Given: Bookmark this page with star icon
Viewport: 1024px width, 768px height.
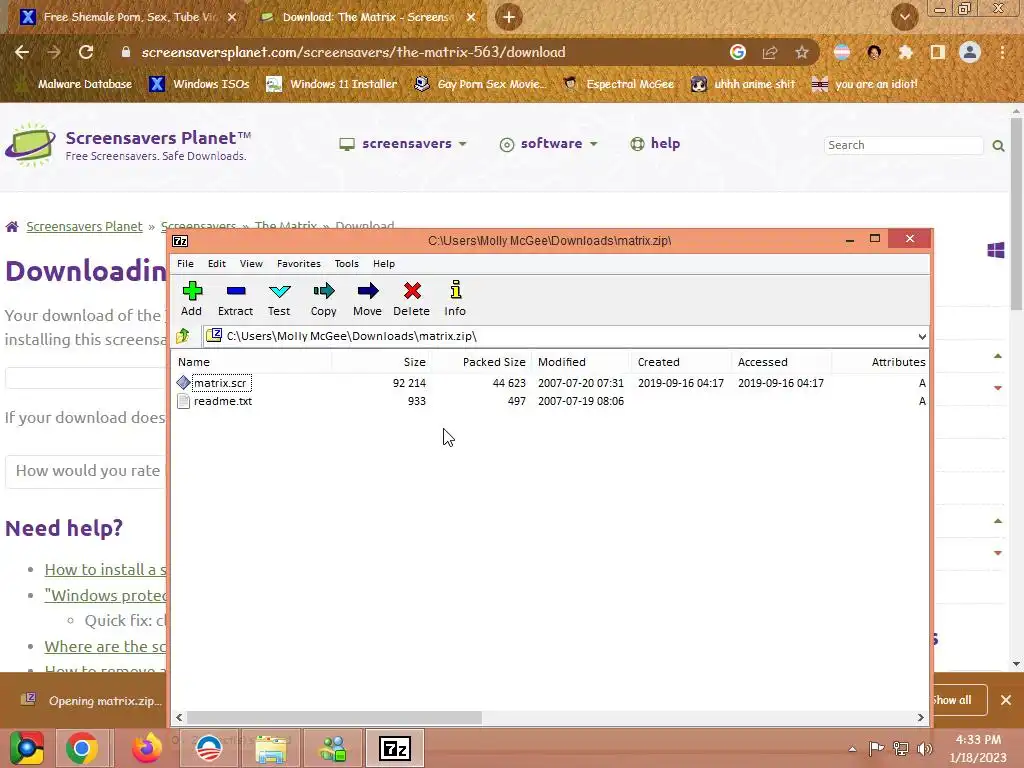Looking at the screenshot, I should tap(801, 52).
